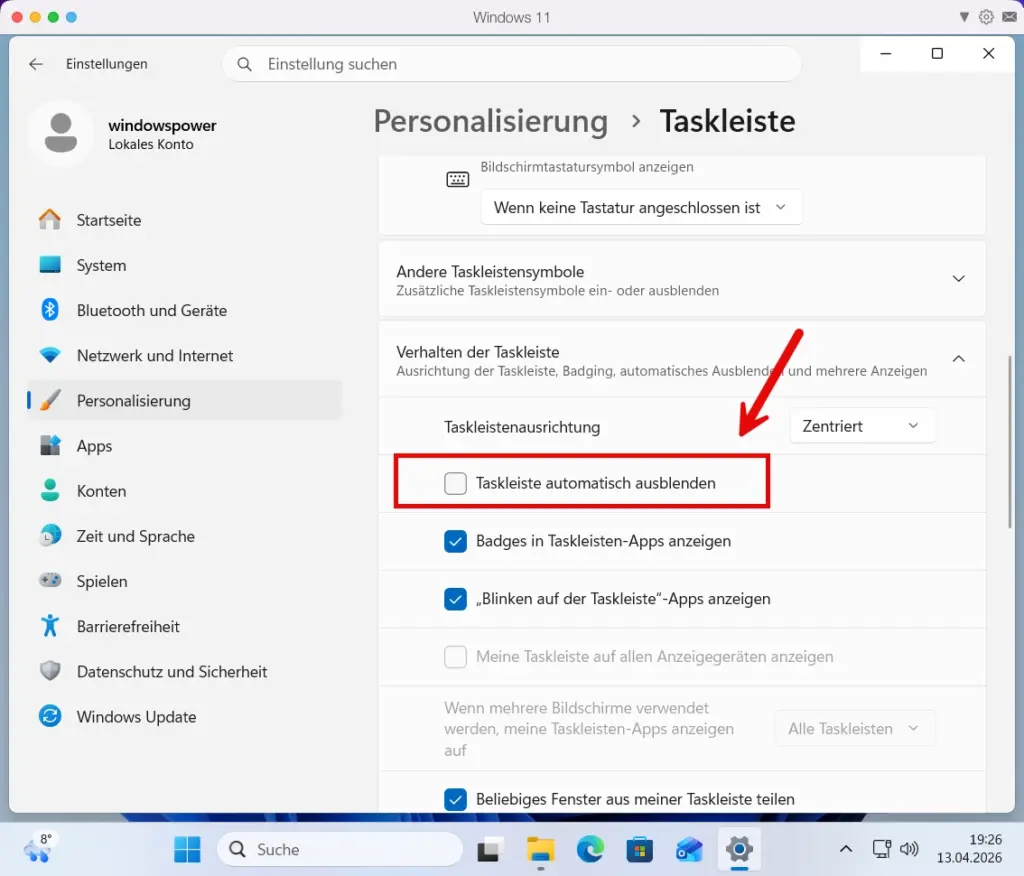Launch File Explorer from taskbar
This screenshot has height=876, width=1024.
pos(541,849)
